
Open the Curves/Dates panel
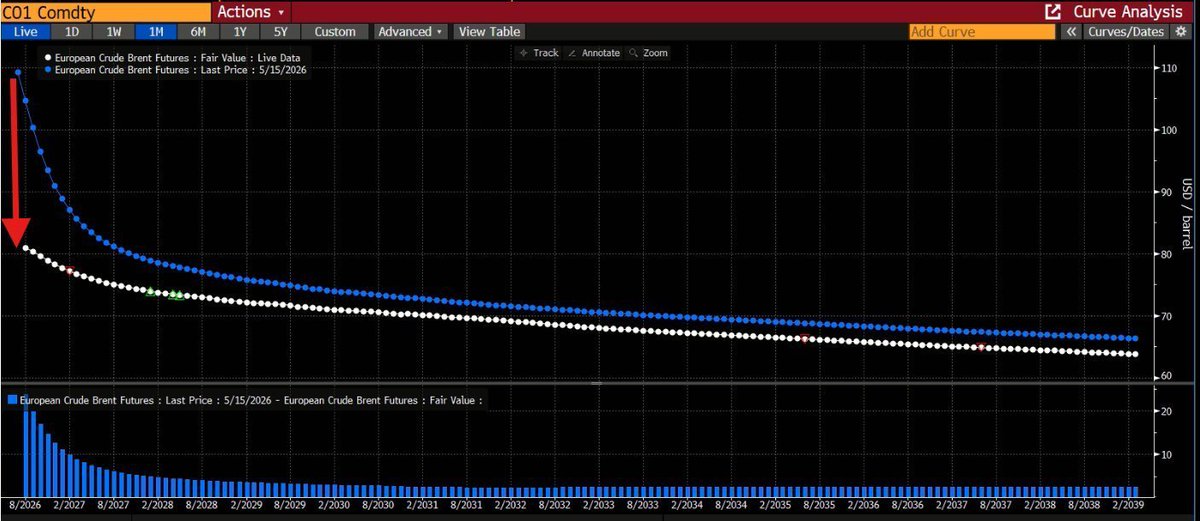pyautogui.click(x=1125, y=31)
